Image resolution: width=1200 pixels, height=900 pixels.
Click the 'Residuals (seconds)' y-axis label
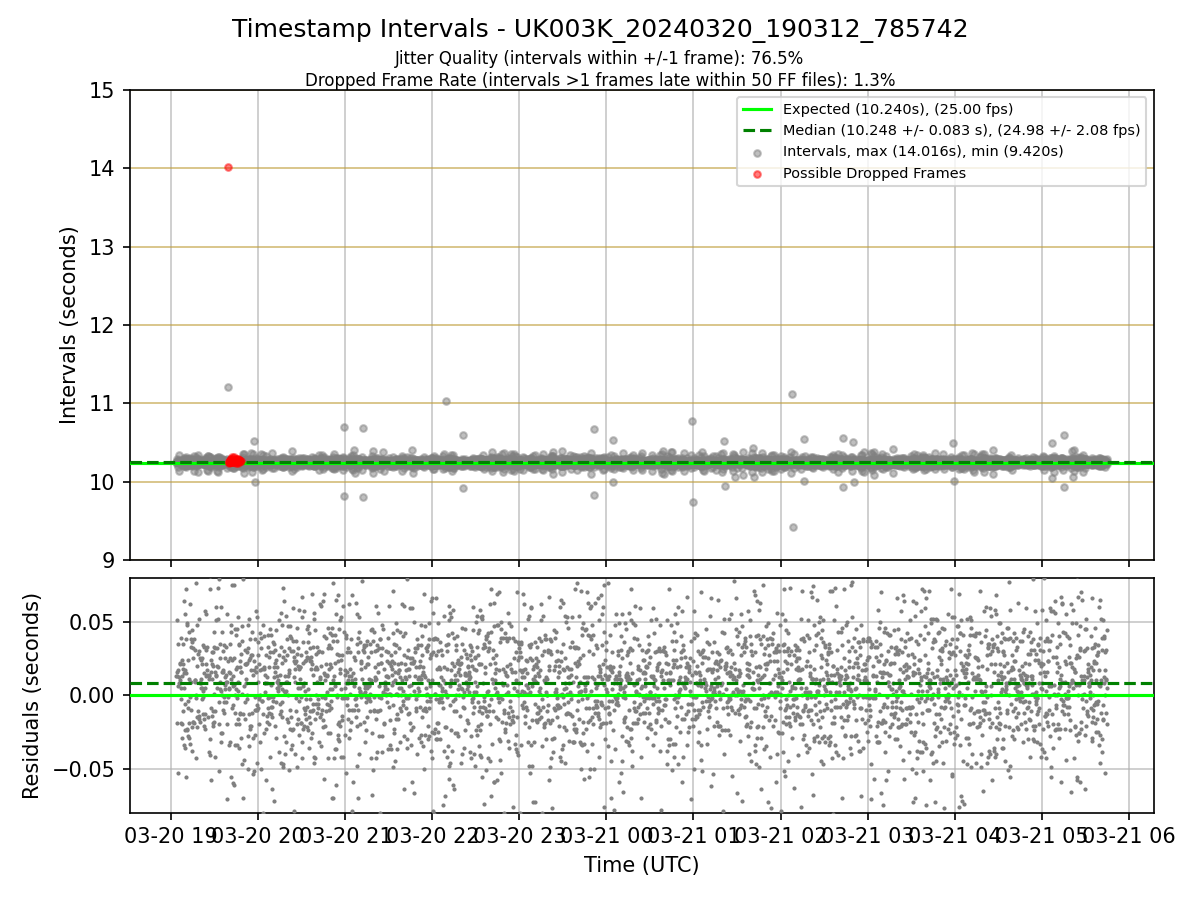point(32,695)
